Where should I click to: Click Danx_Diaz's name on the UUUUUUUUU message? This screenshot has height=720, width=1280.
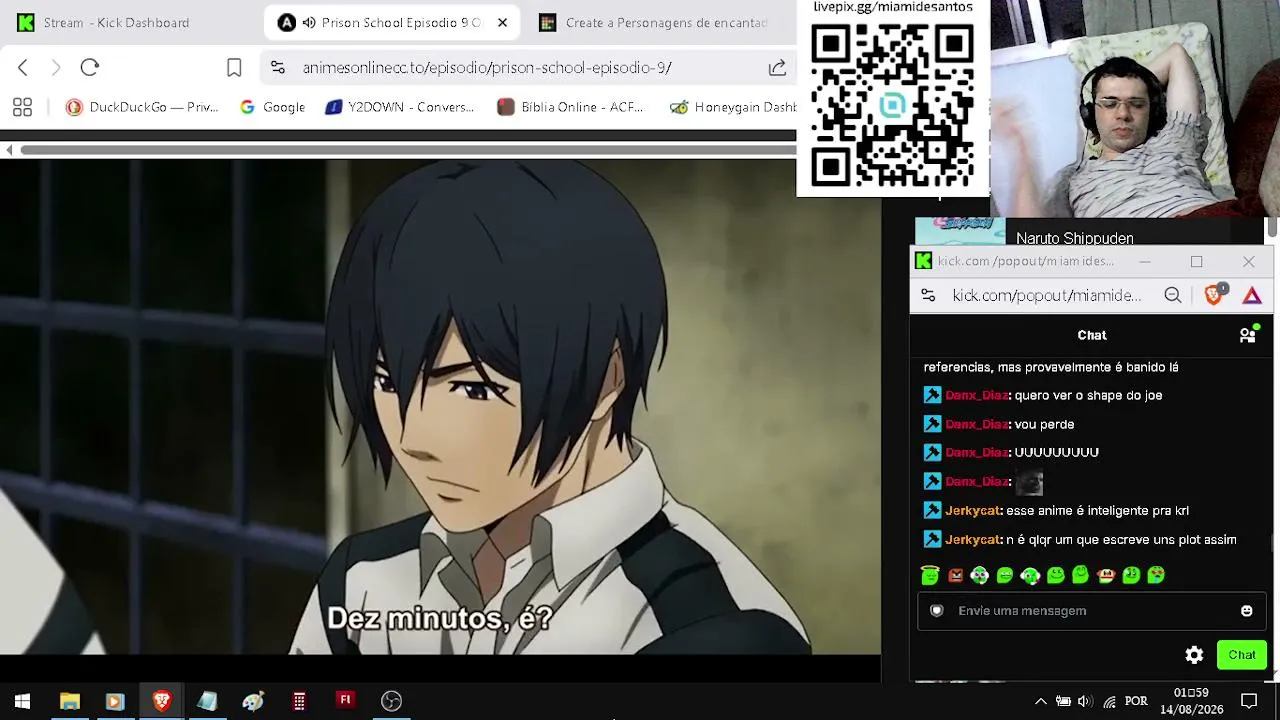pyautogui.click(x=977, y=452)
